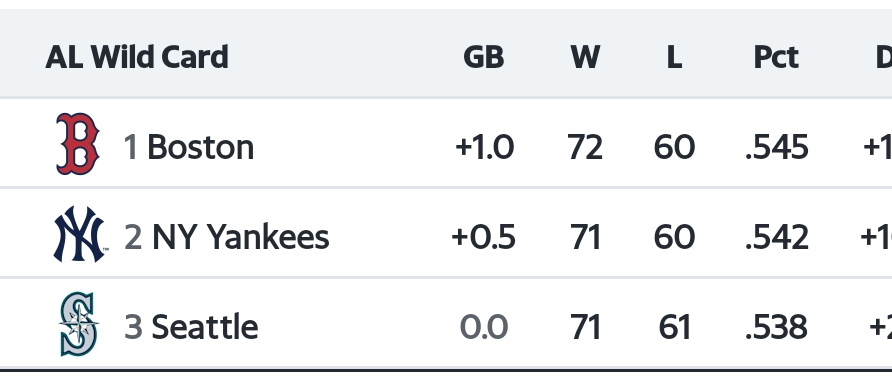The image size is (892, 384).
Task: Select the AL Wild Card header
Action: [137, 57]
